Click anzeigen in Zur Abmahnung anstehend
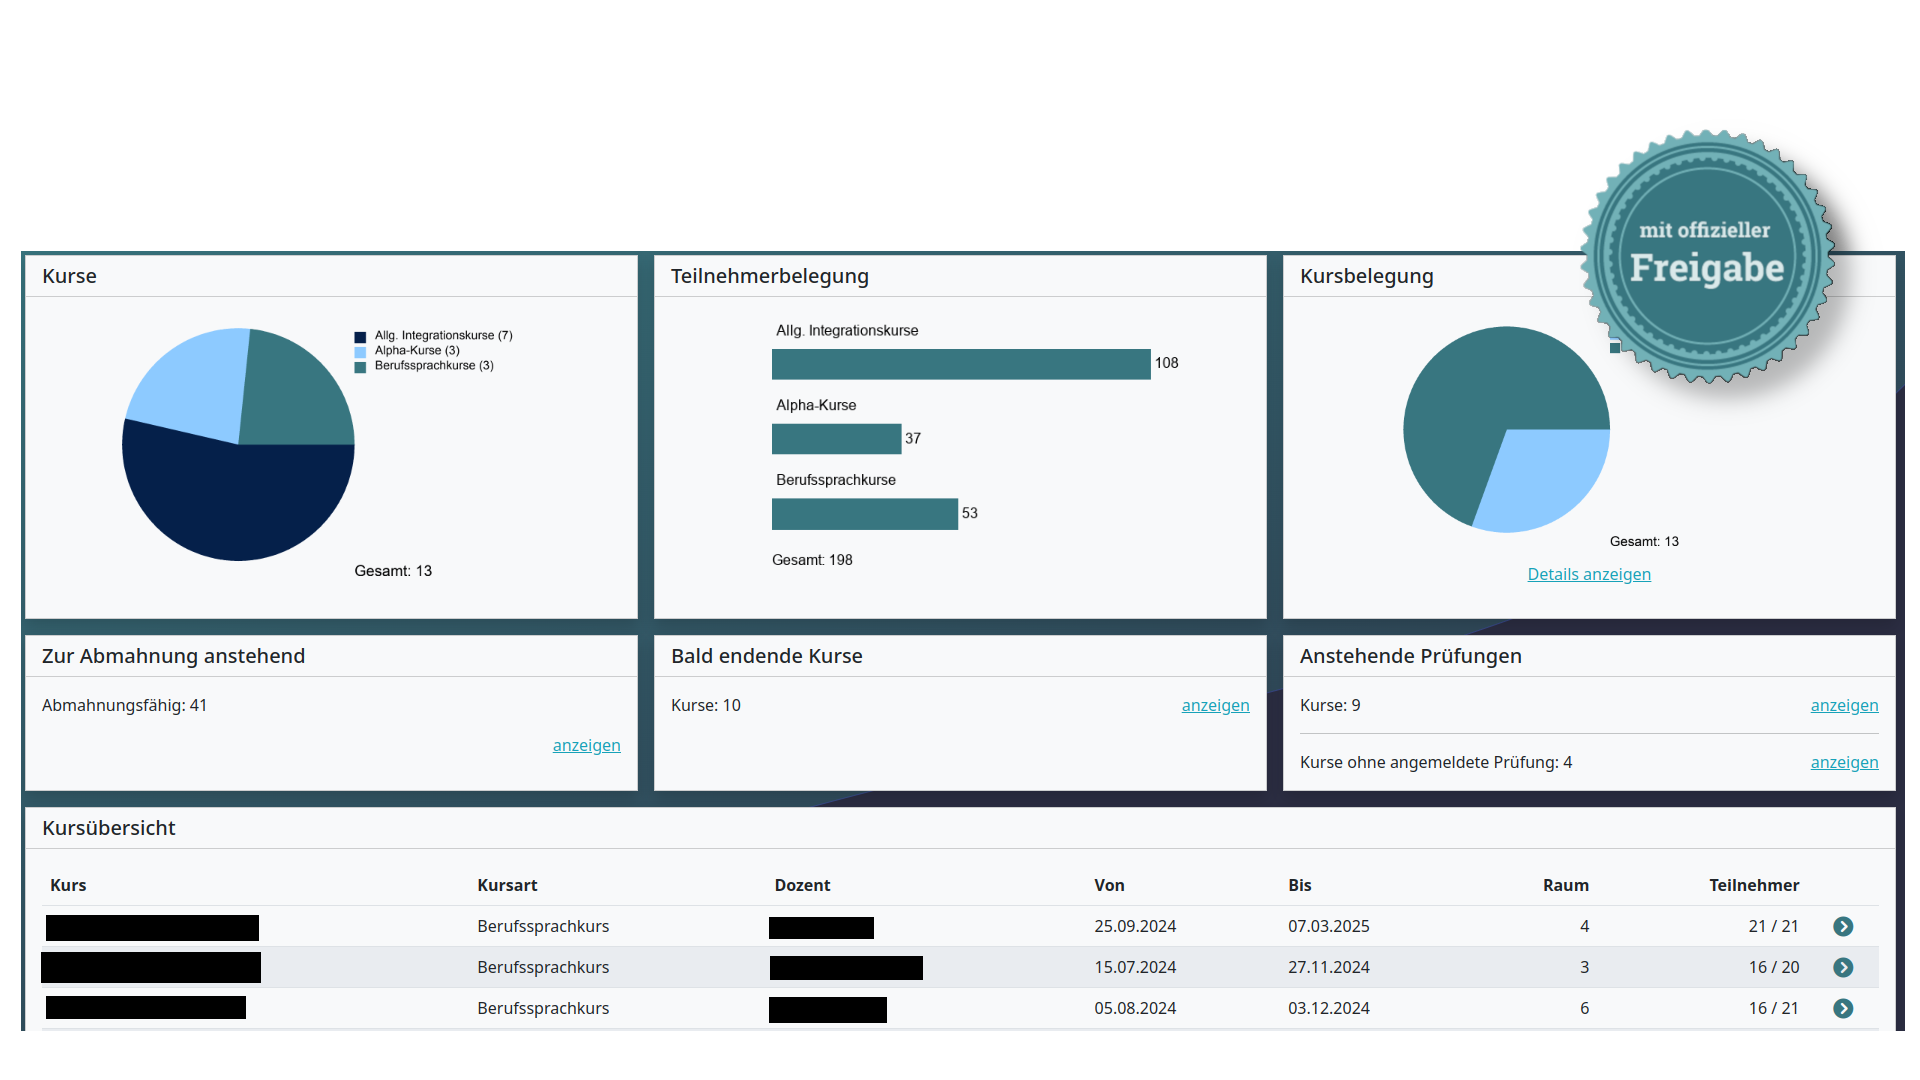1920x1080 pixels. pyautogui.click(x=586, y=745)
